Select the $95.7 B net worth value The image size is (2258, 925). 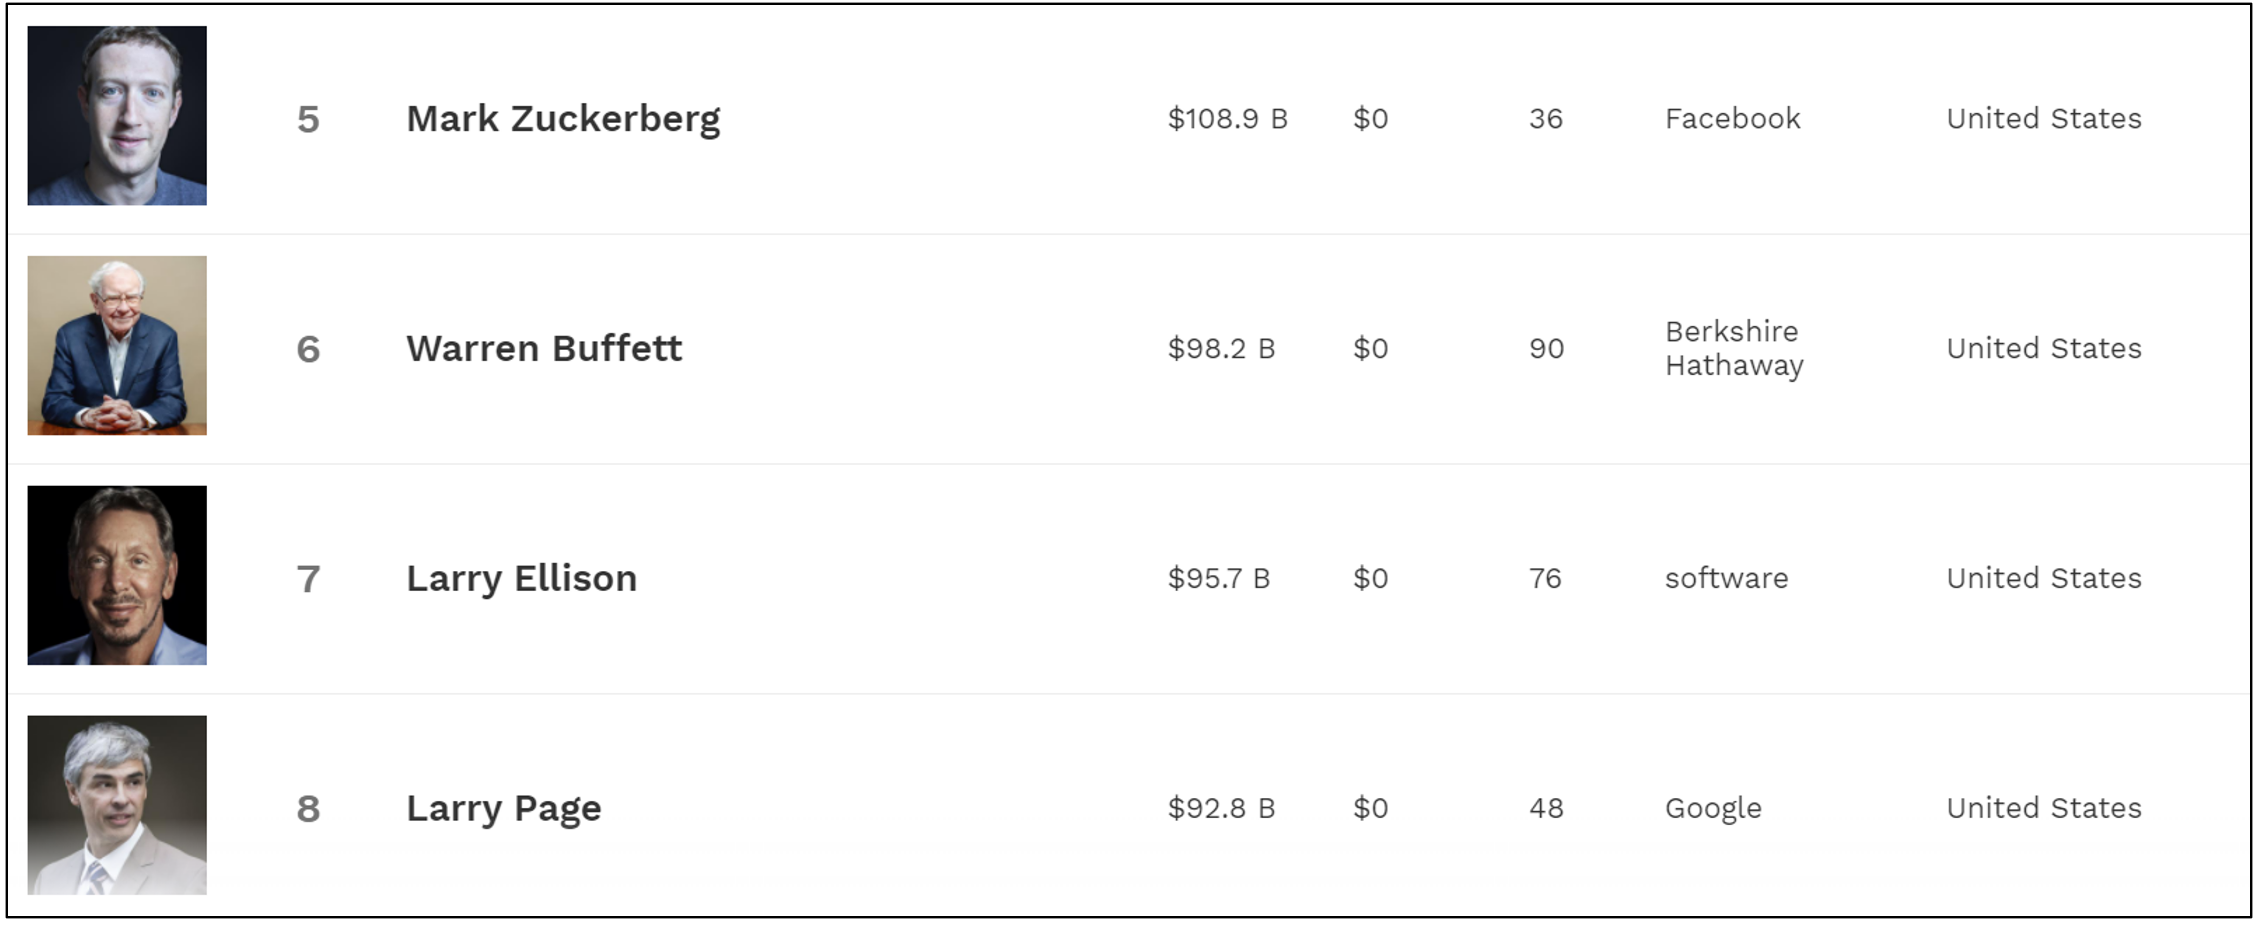1218,579
